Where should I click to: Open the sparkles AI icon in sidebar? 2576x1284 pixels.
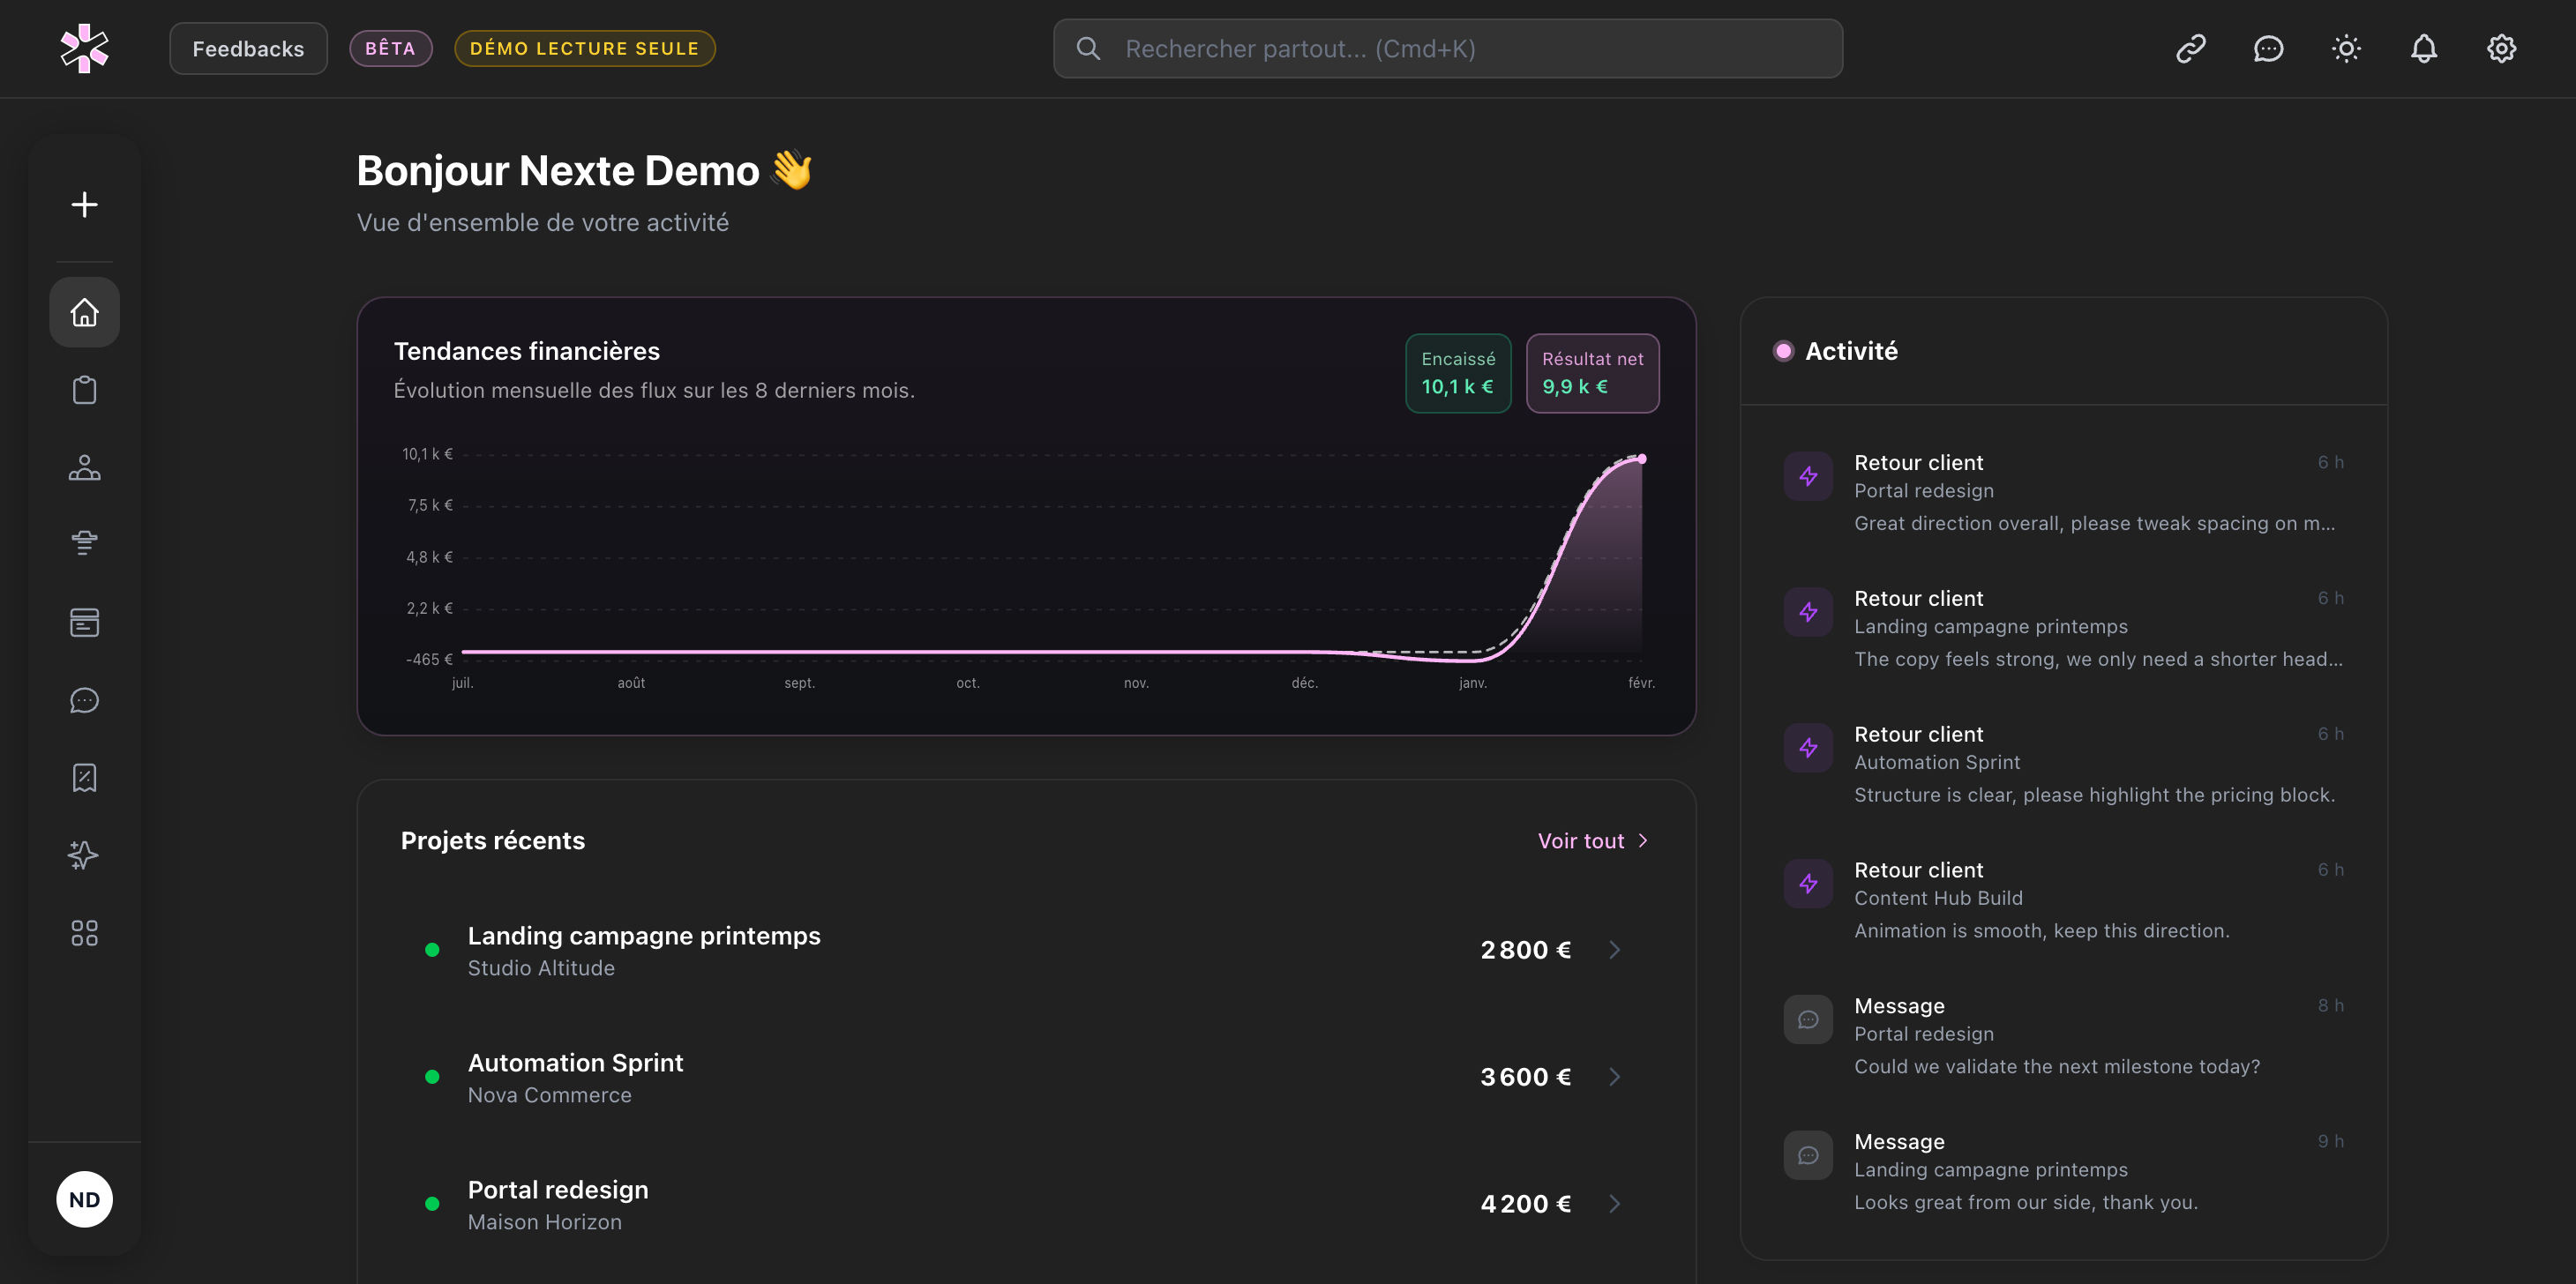84,855
